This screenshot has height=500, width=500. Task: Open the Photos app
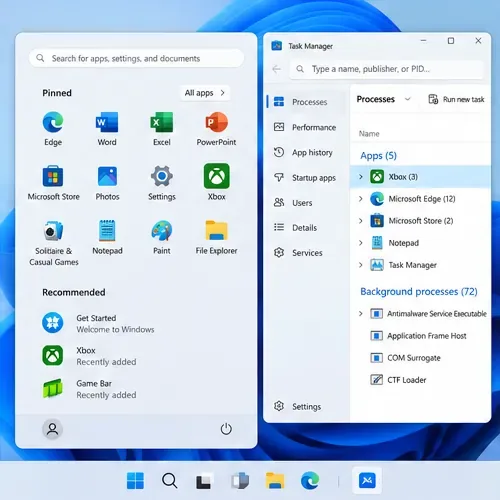click(x=107, y=183)
